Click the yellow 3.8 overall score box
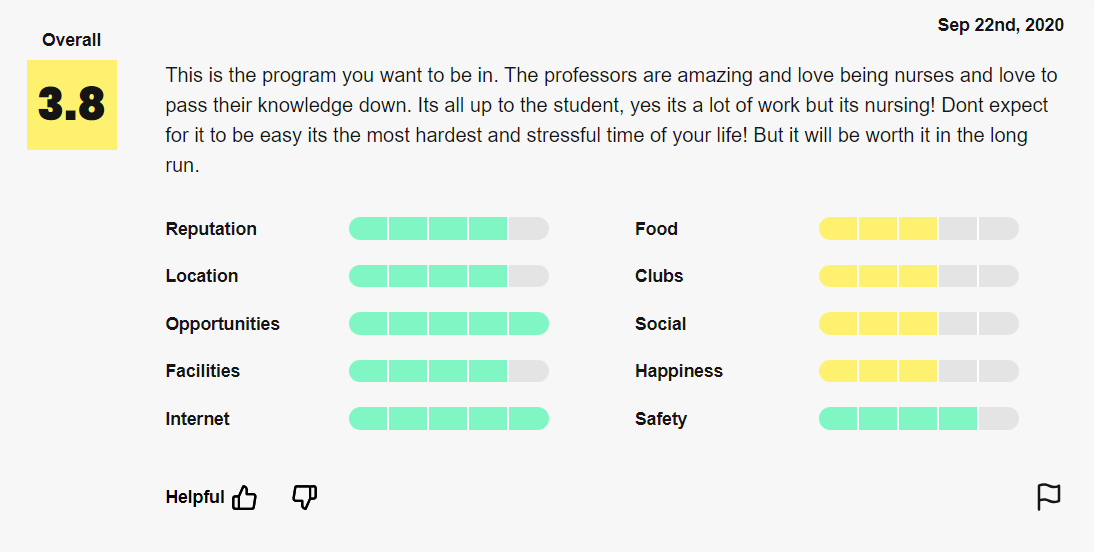 click(72, 105)
